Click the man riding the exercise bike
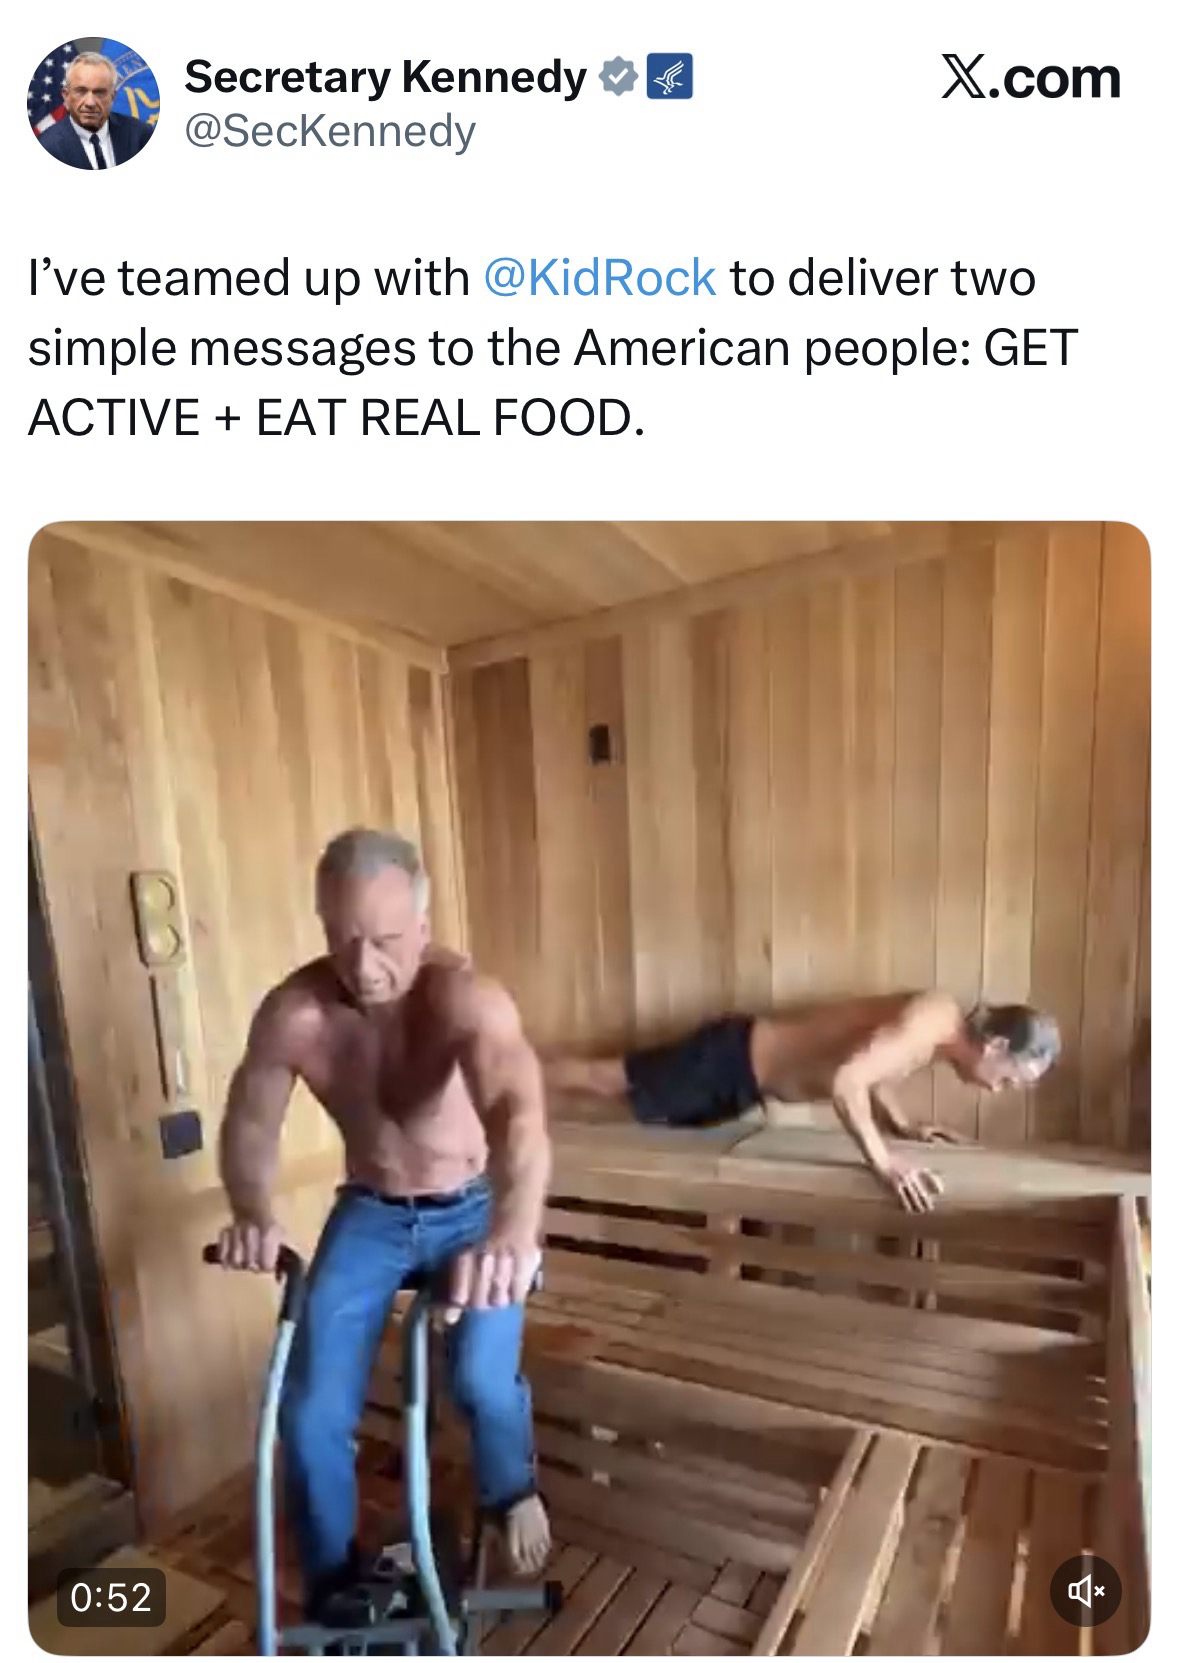This screenshot has height=1663, width=1179. tap(390, 1100)
